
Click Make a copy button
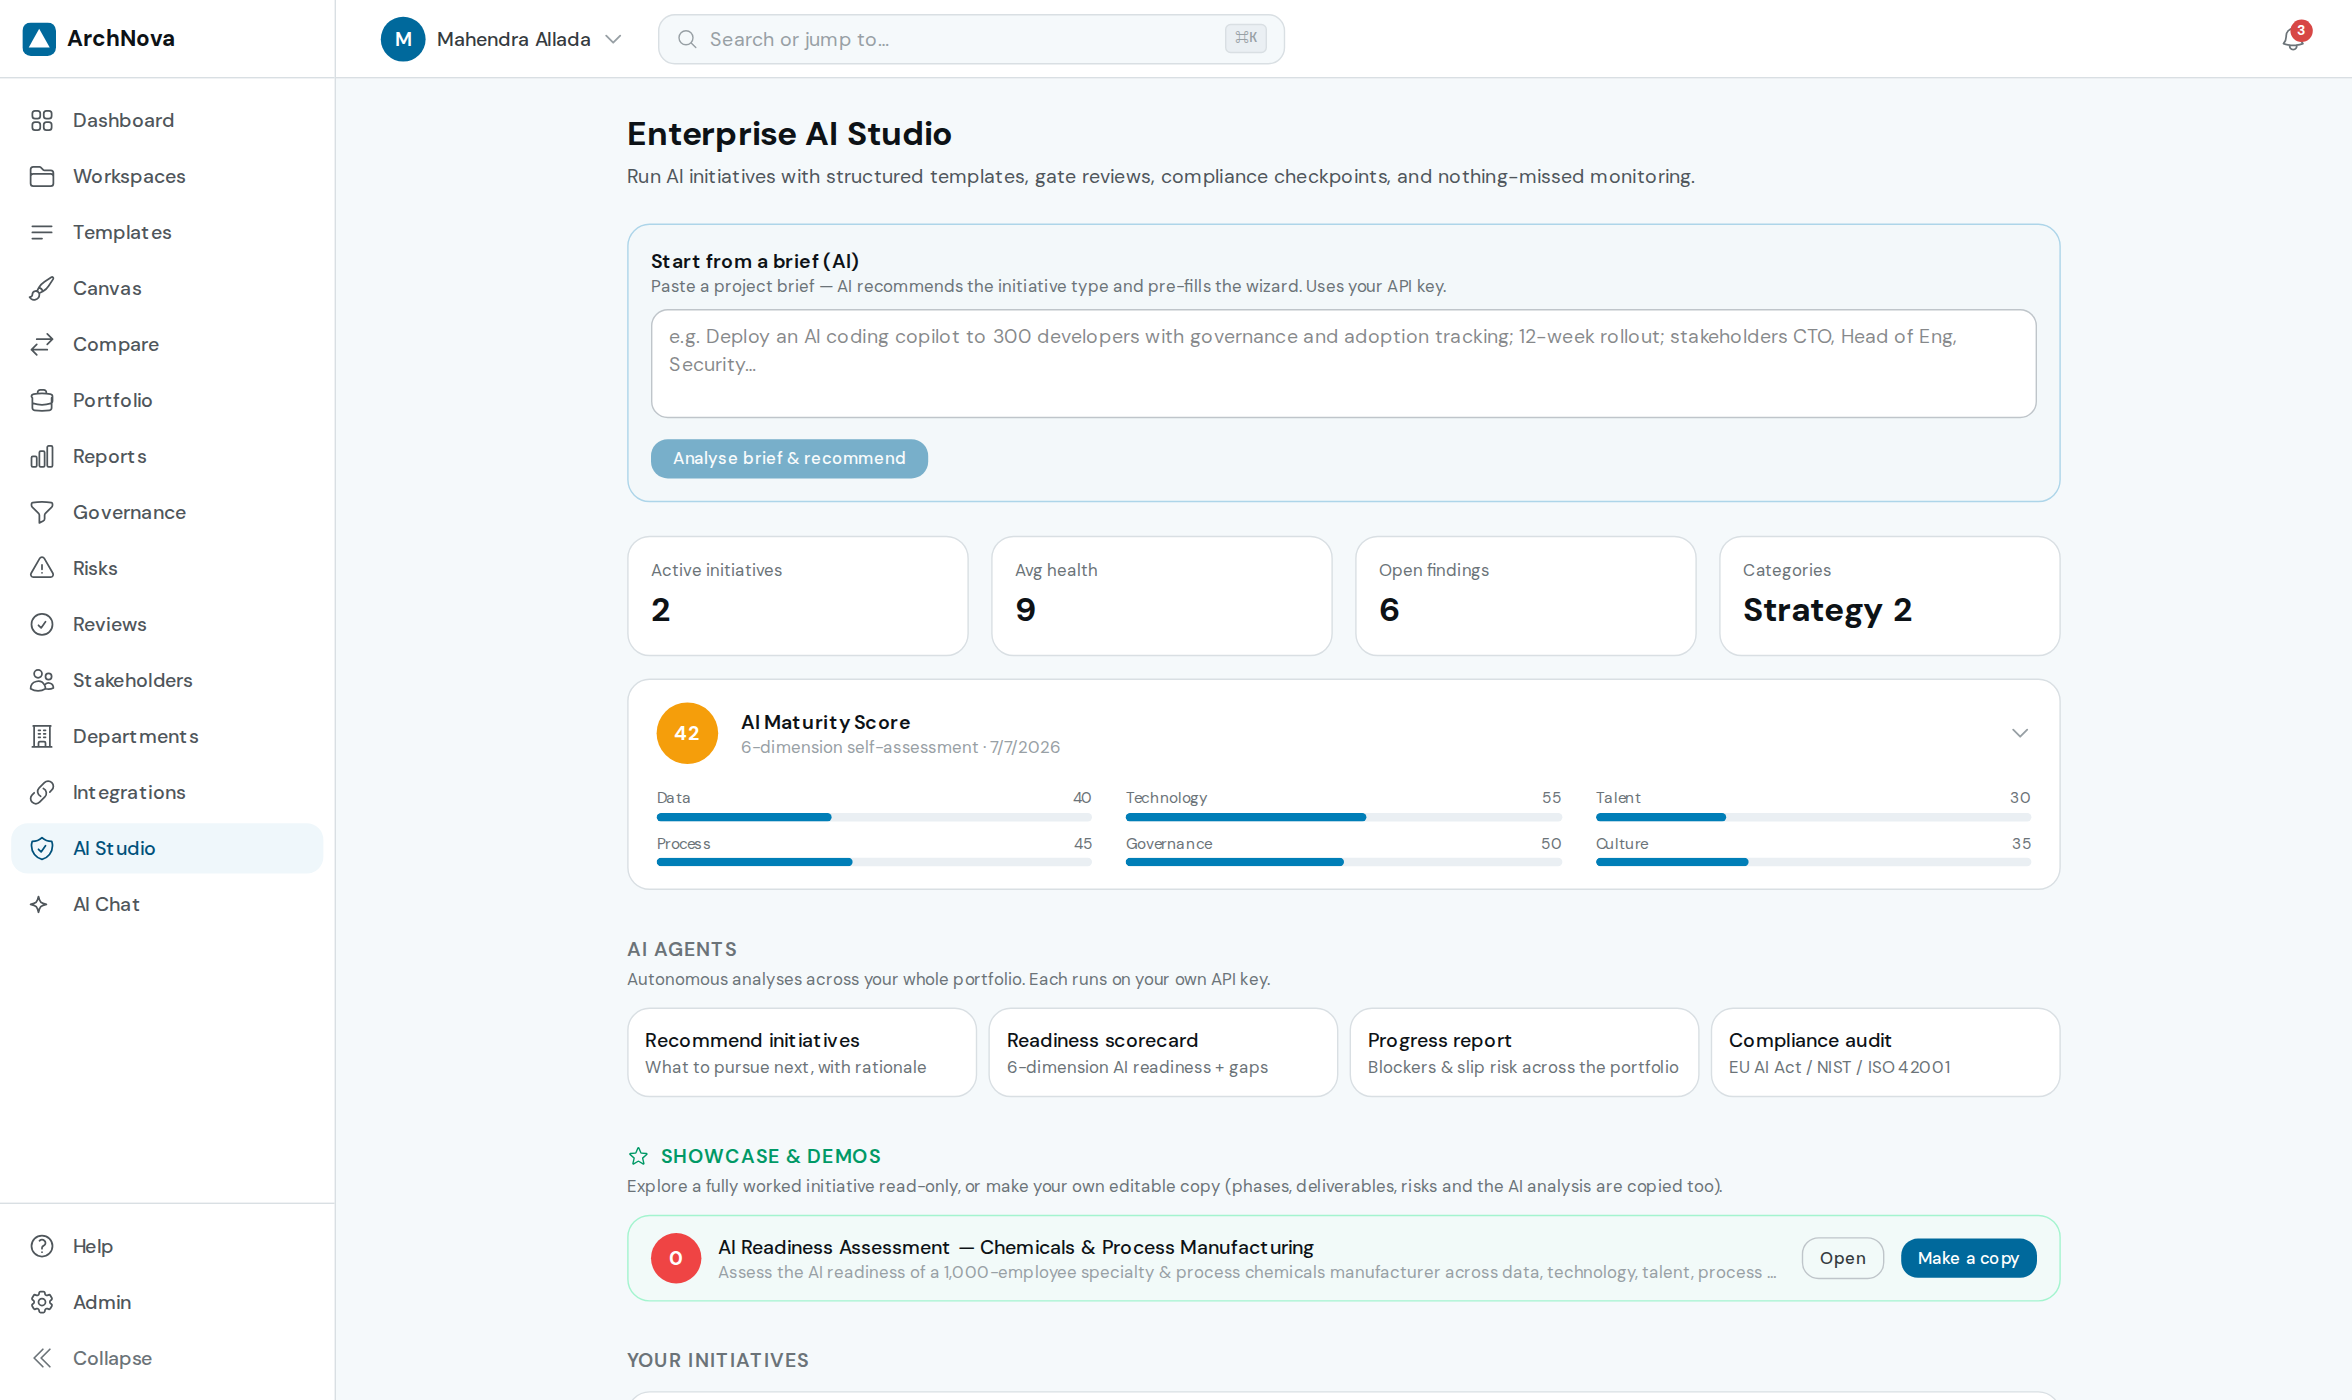[1968, 1258]
